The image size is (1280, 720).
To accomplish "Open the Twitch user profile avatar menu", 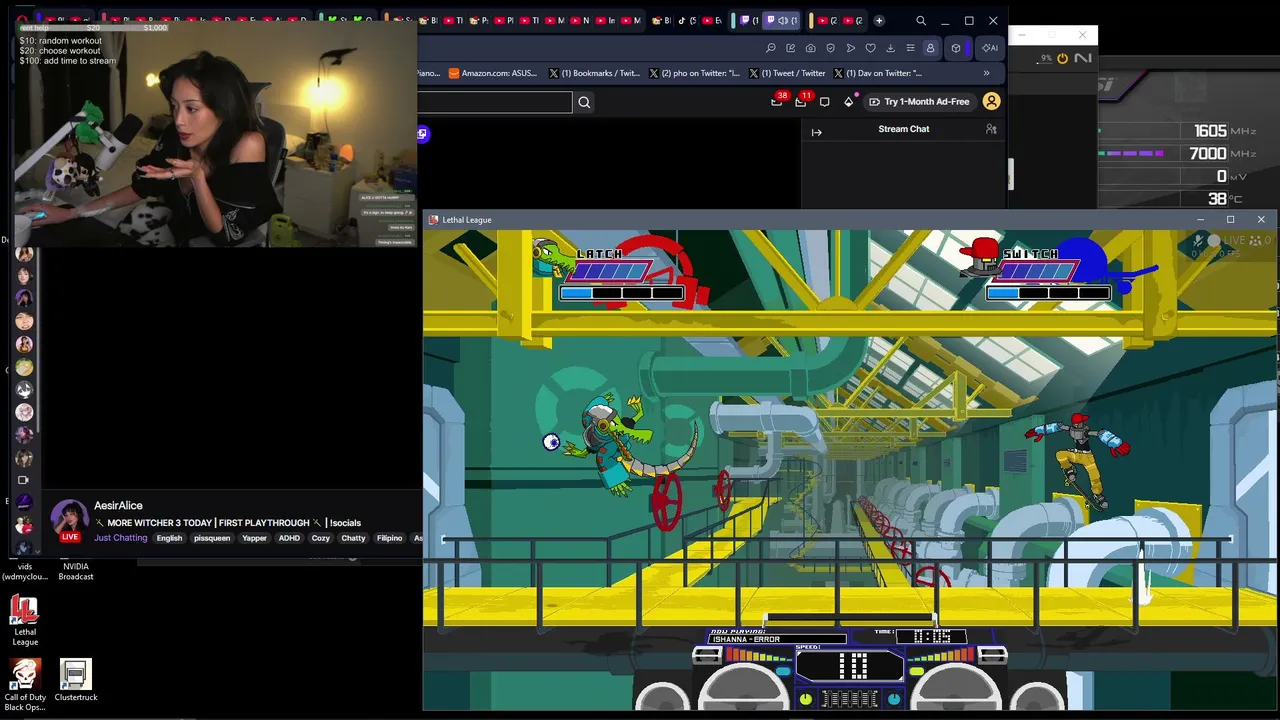I will pyautogui.click(x=991, y=101).
